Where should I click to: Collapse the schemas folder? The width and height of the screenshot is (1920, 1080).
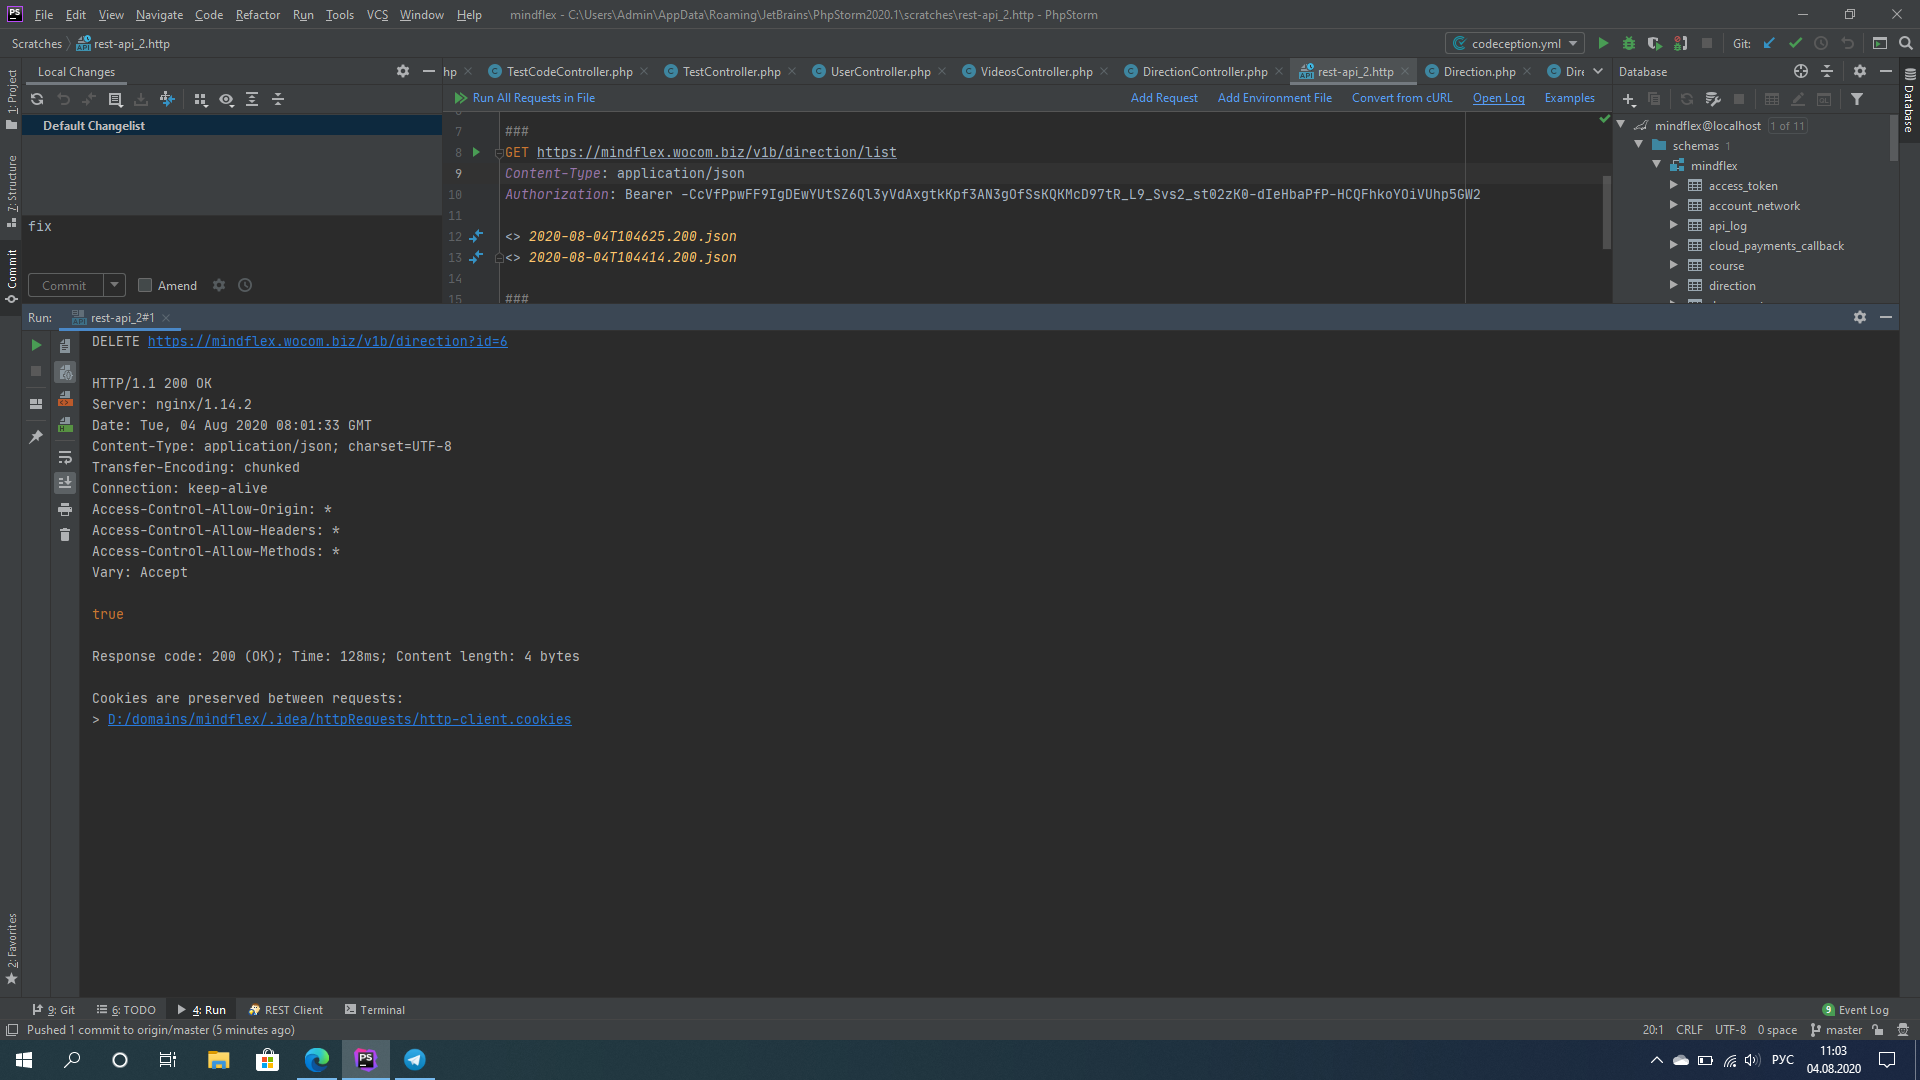[x=1639, y=145]
